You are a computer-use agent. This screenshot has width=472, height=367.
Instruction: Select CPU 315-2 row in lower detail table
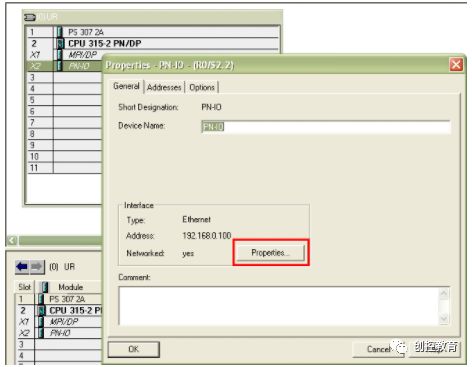[x=59, y=310]
